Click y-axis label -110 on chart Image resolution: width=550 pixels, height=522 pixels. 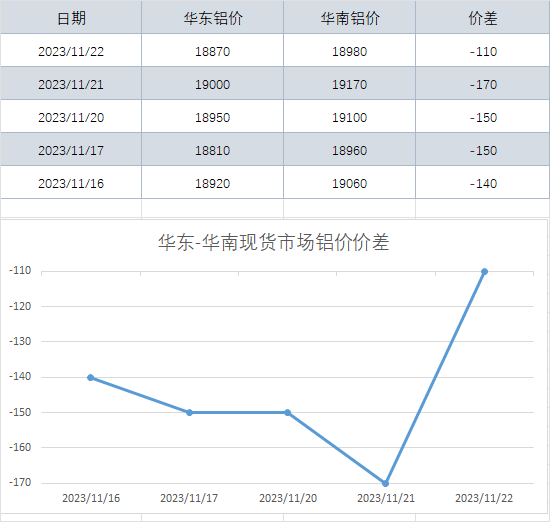click(x=20, y=270)
